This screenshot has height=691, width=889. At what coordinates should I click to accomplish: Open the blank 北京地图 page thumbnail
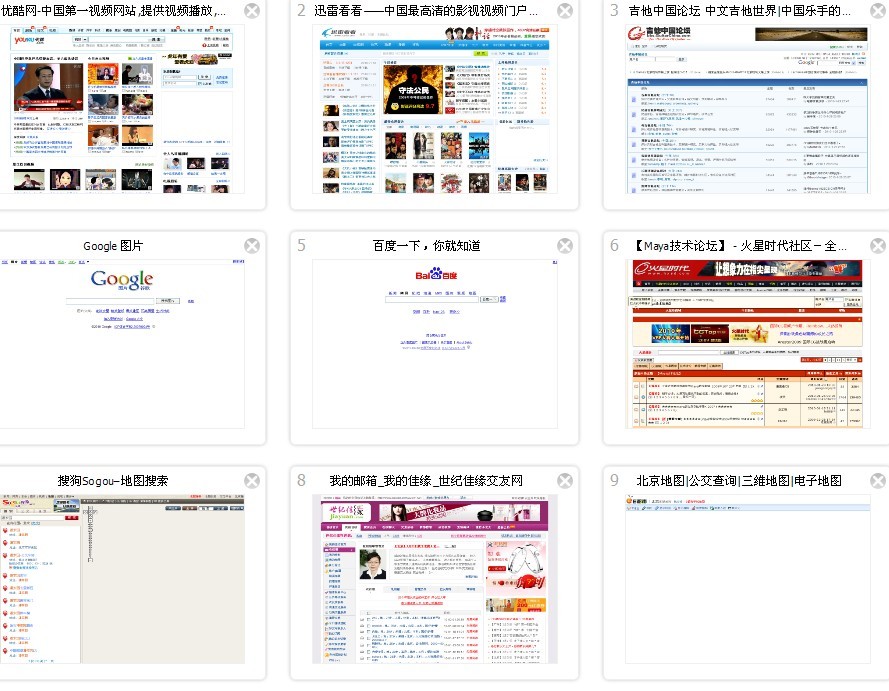coord(748,579)
